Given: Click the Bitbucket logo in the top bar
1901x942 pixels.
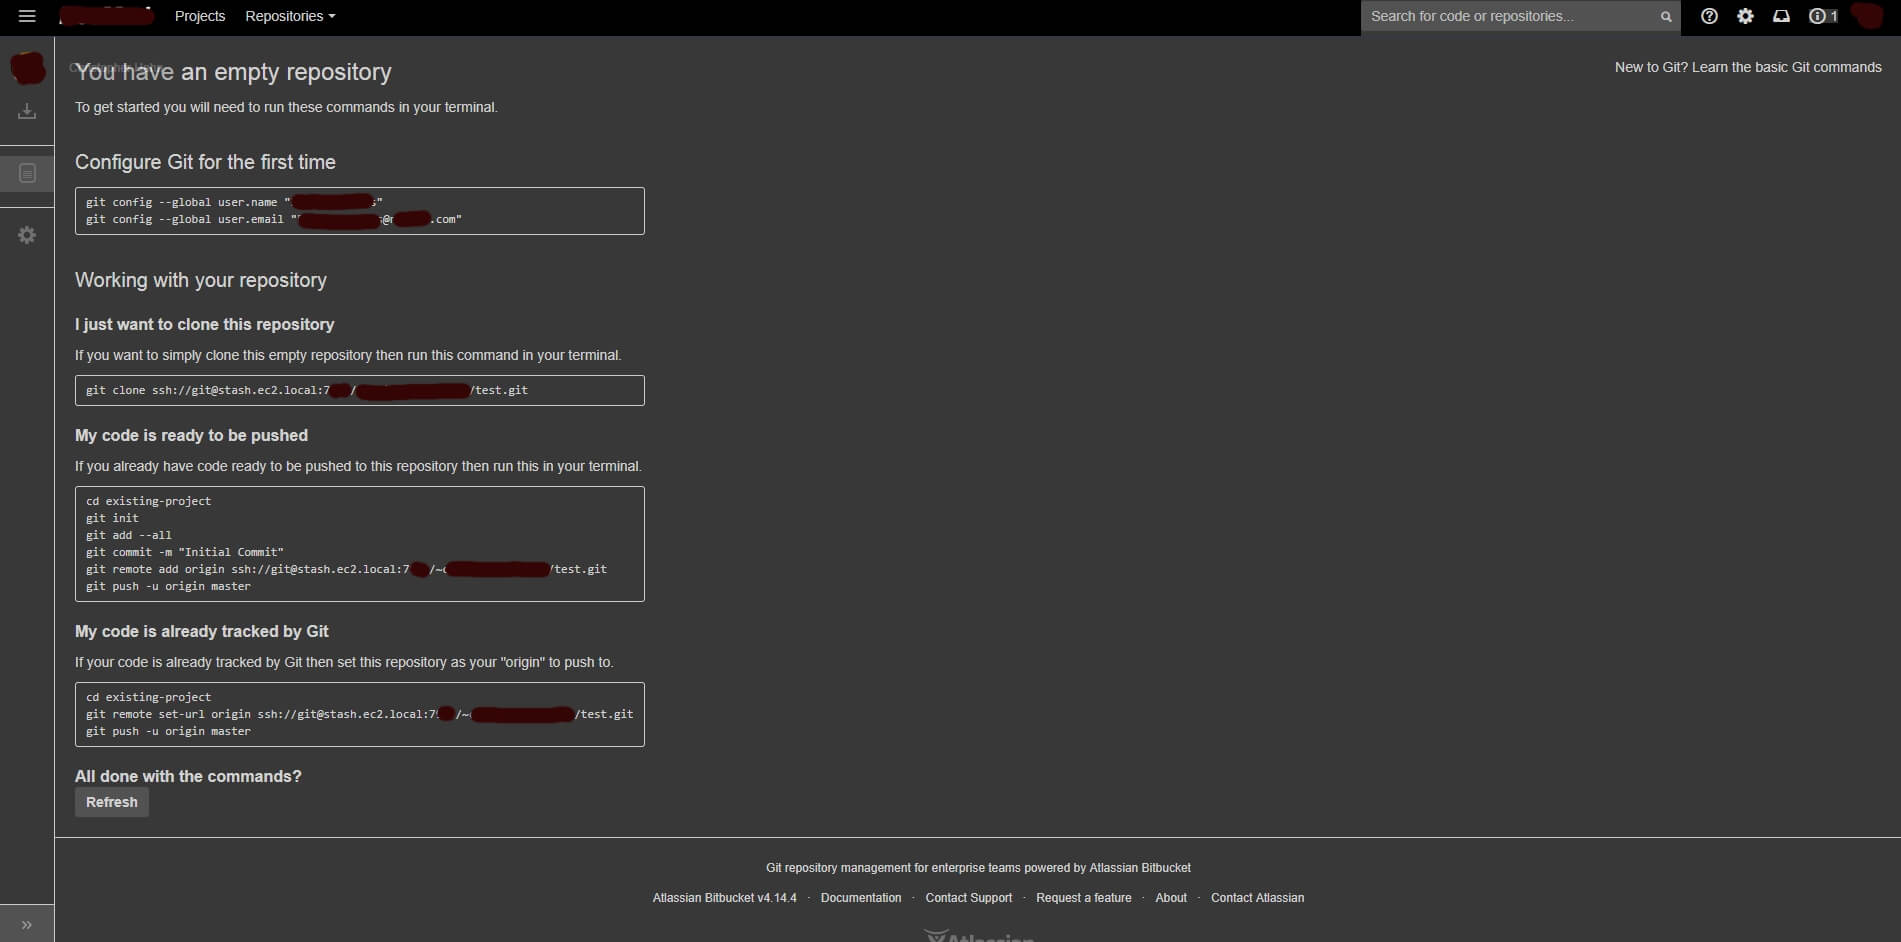Looking at the screenshot, I should click(105, 15).
